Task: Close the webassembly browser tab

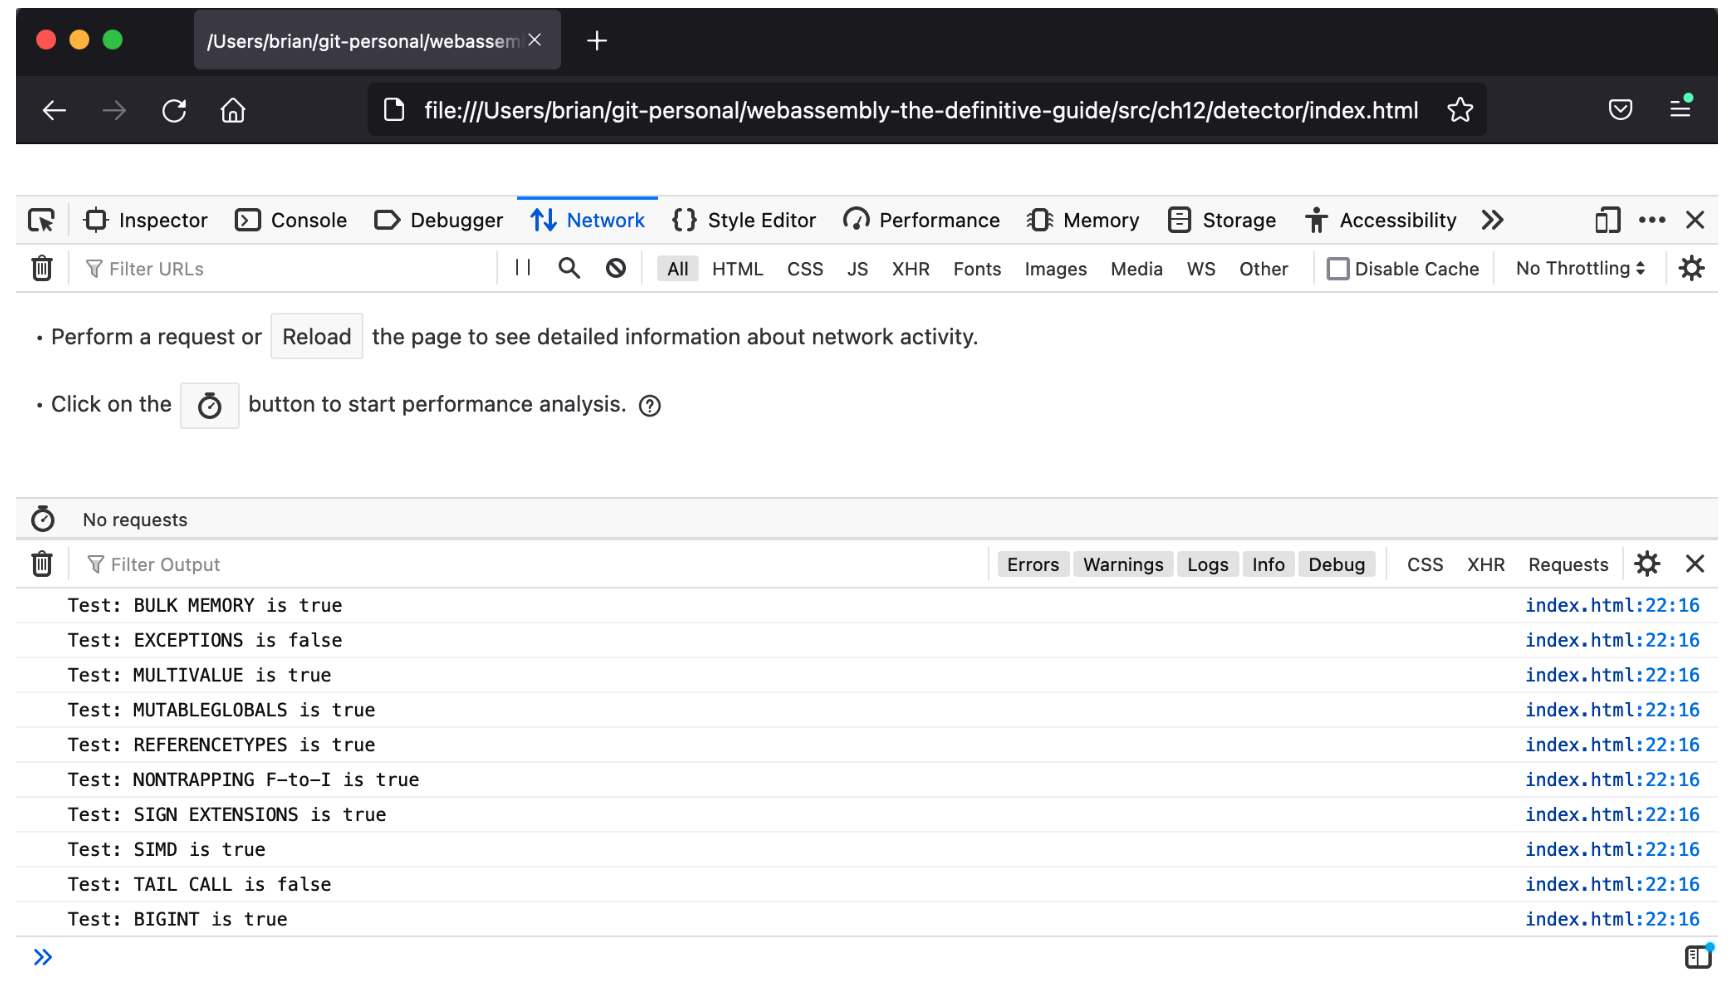Action: click(x=535, y=40)
